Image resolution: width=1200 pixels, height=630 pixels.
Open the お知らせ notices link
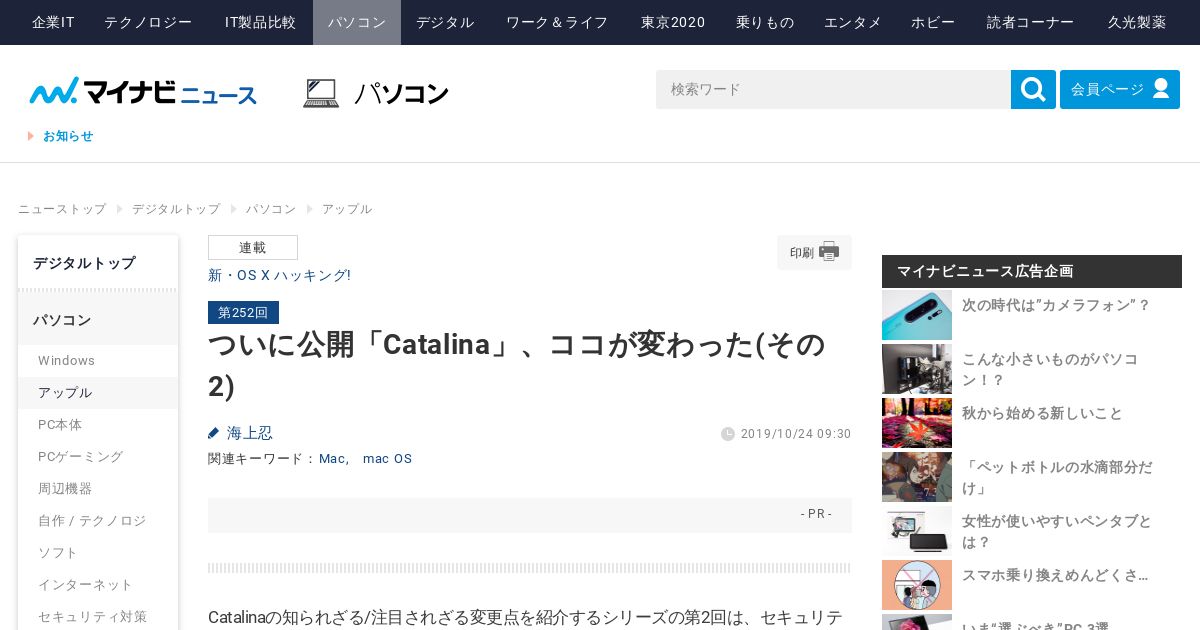(x=68, y=136)
